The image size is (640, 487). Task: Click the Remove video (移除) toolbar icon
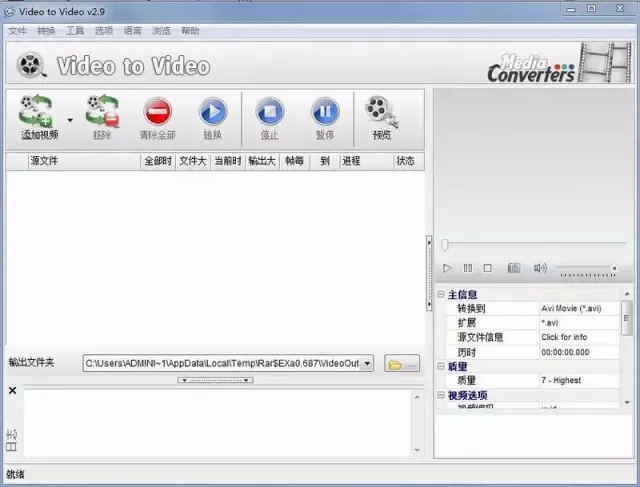(x=102, y=111)
